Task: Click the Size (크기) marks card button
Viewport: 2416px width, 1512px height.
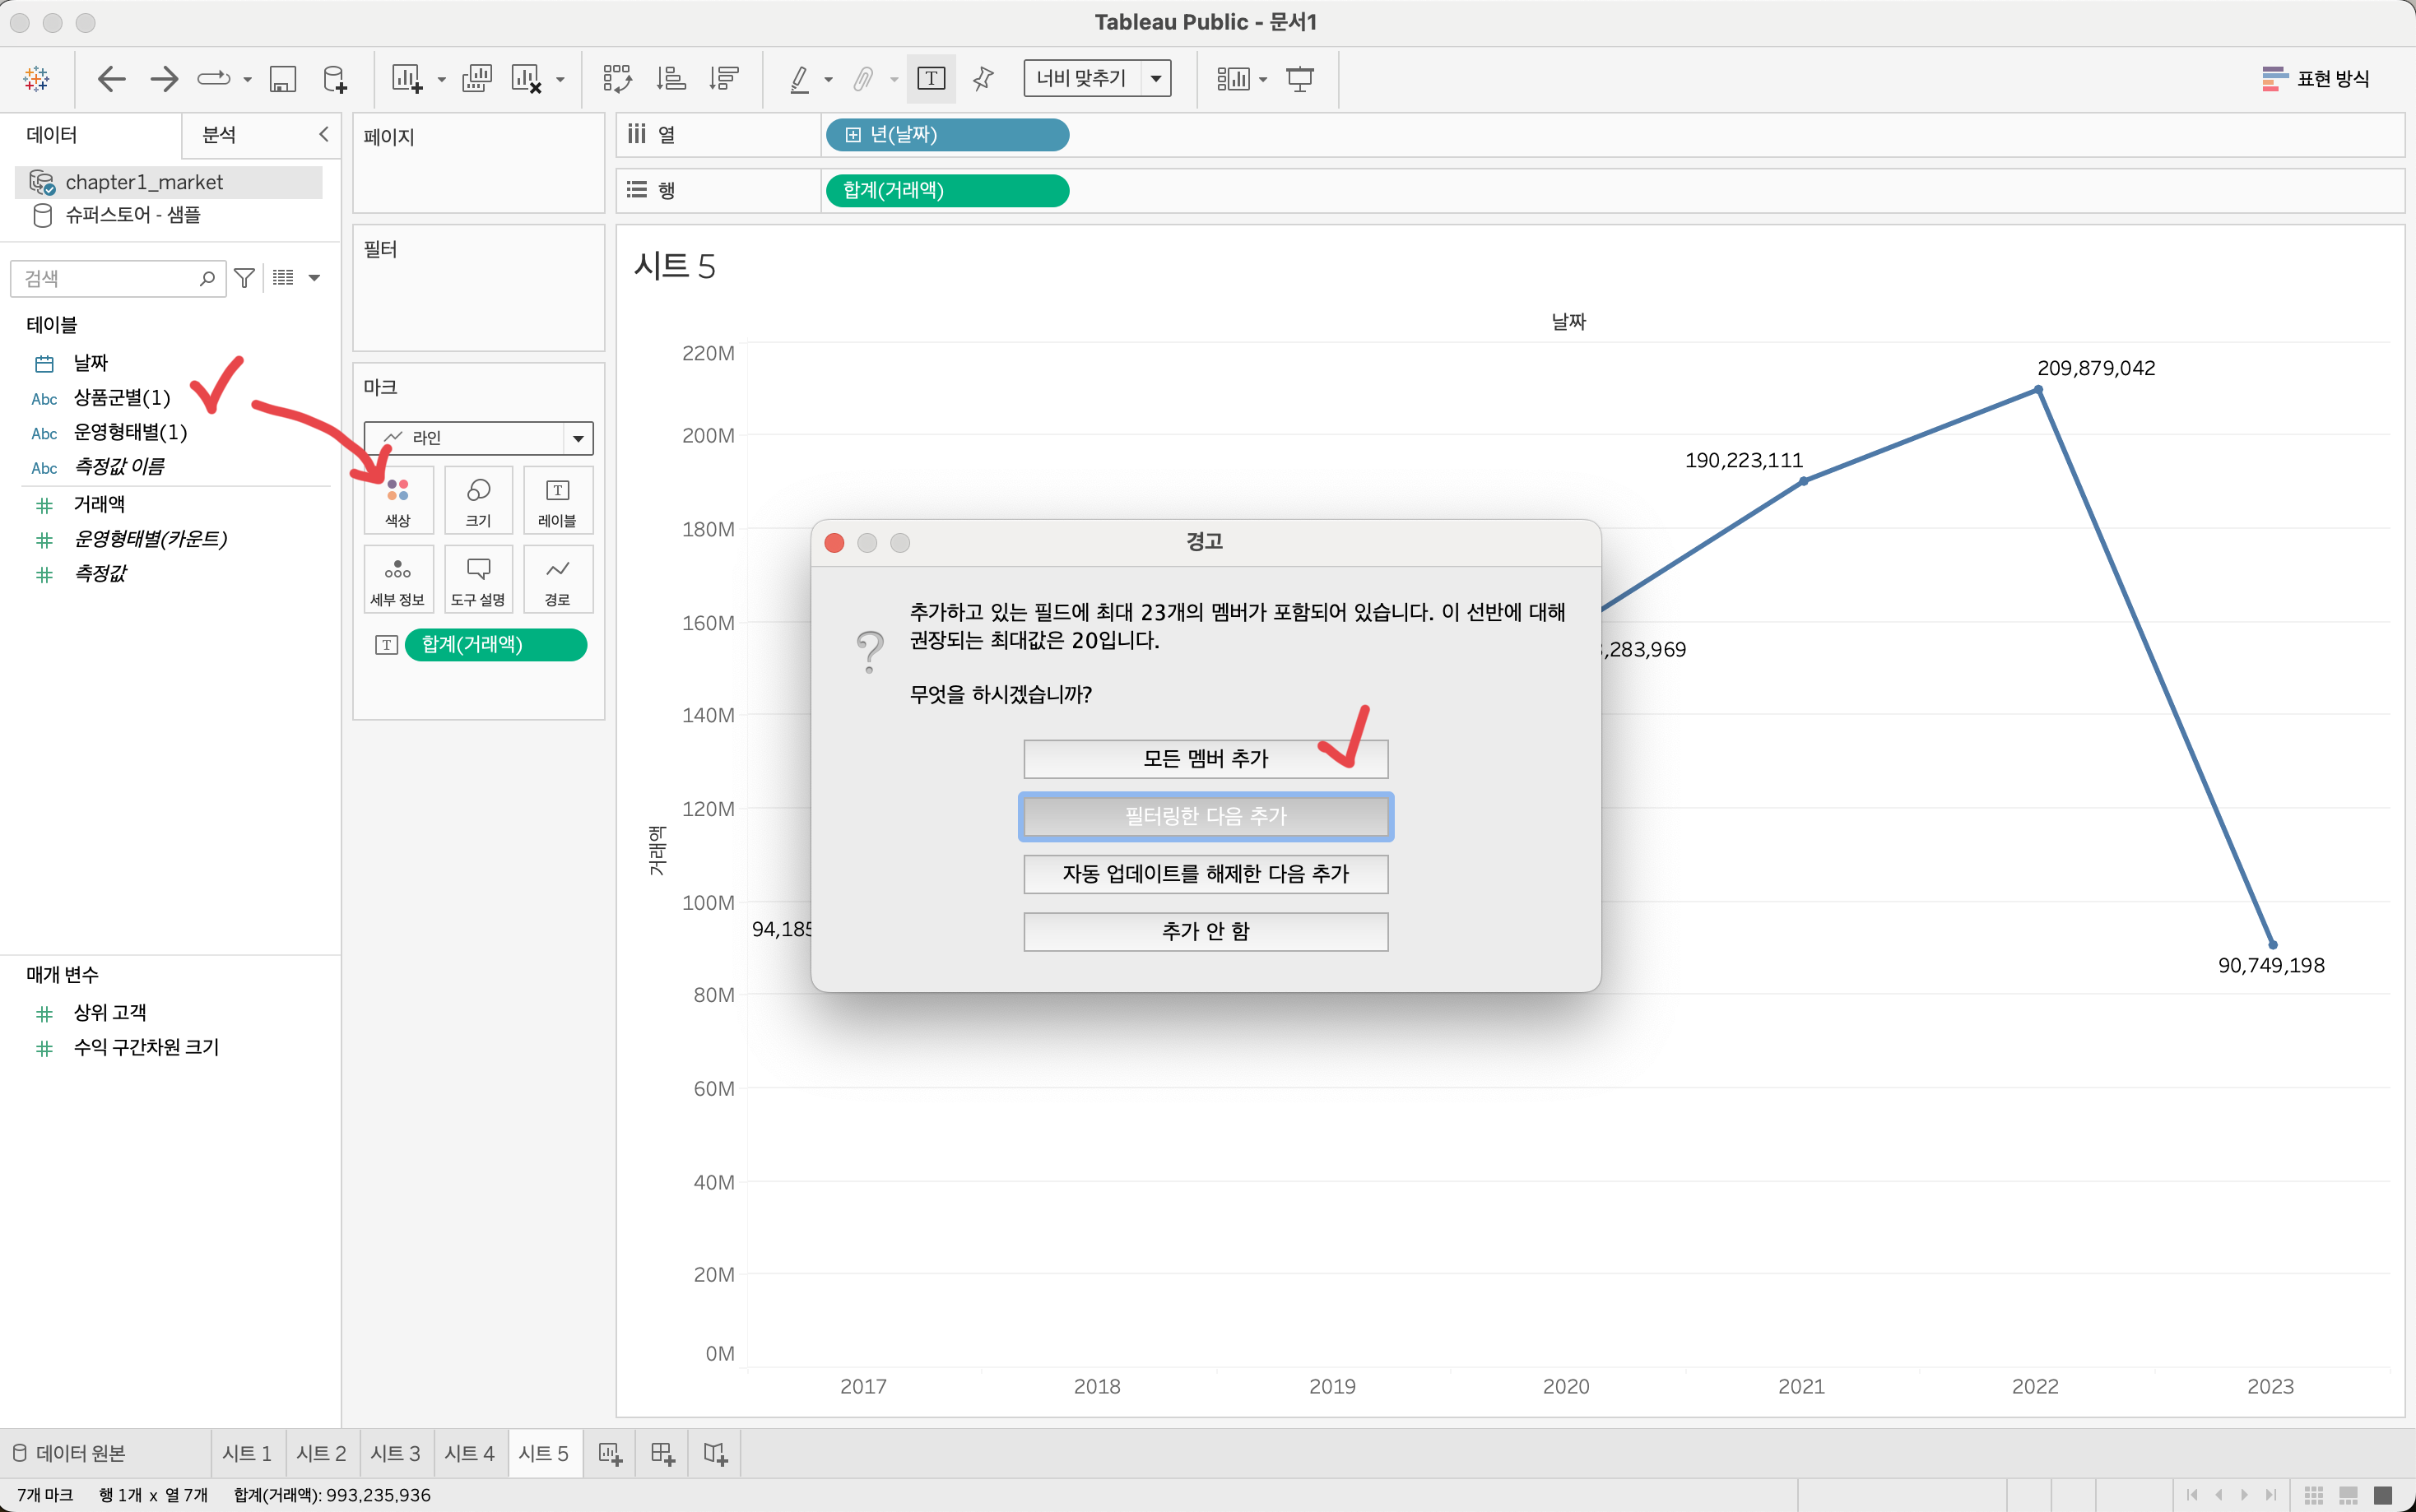Action: pos(478,500)
